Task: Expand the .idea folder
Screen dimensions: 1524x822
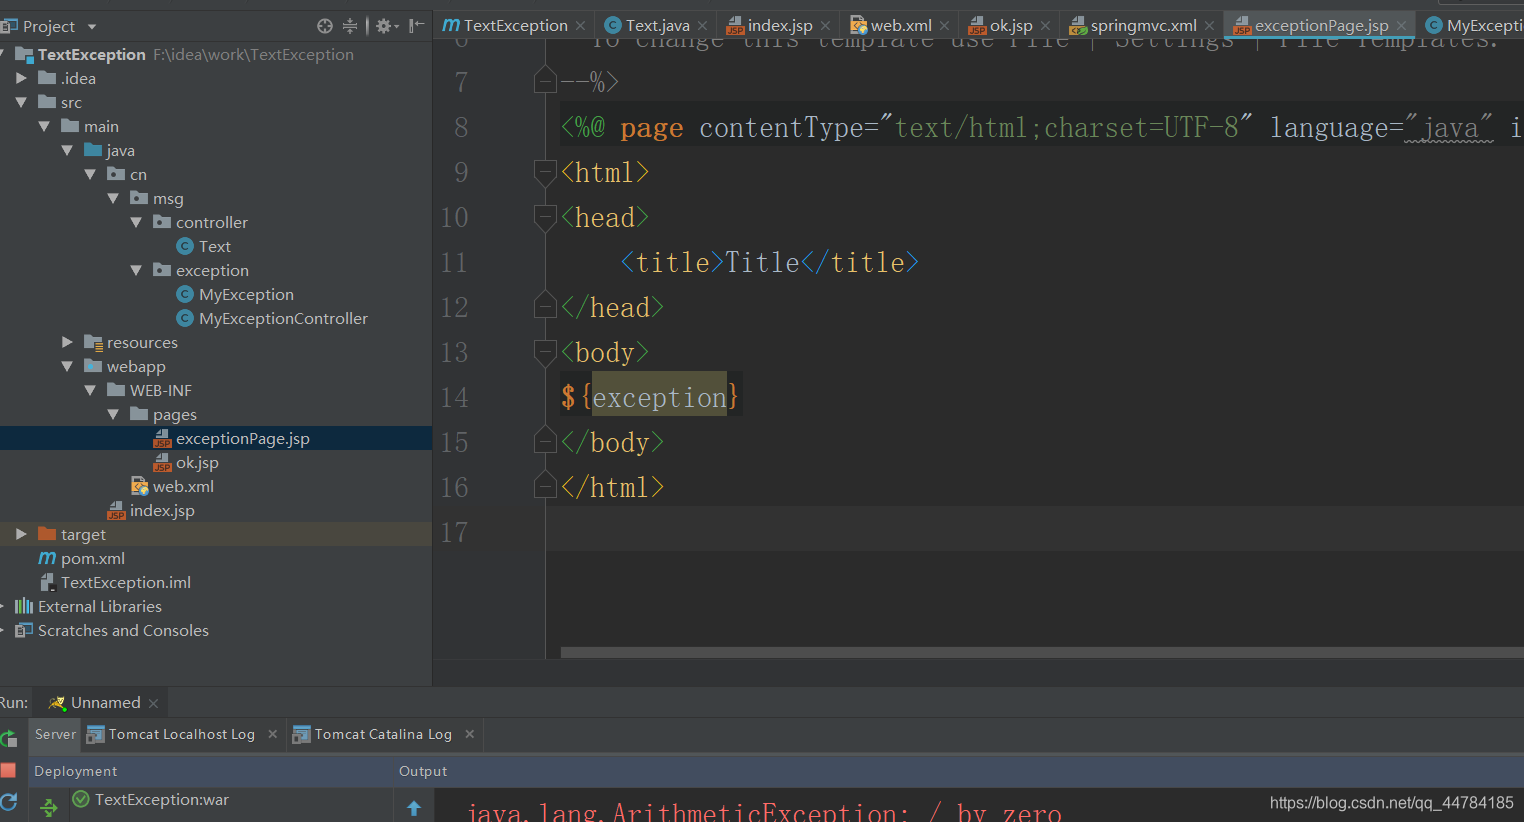Action: coord(21,78)
